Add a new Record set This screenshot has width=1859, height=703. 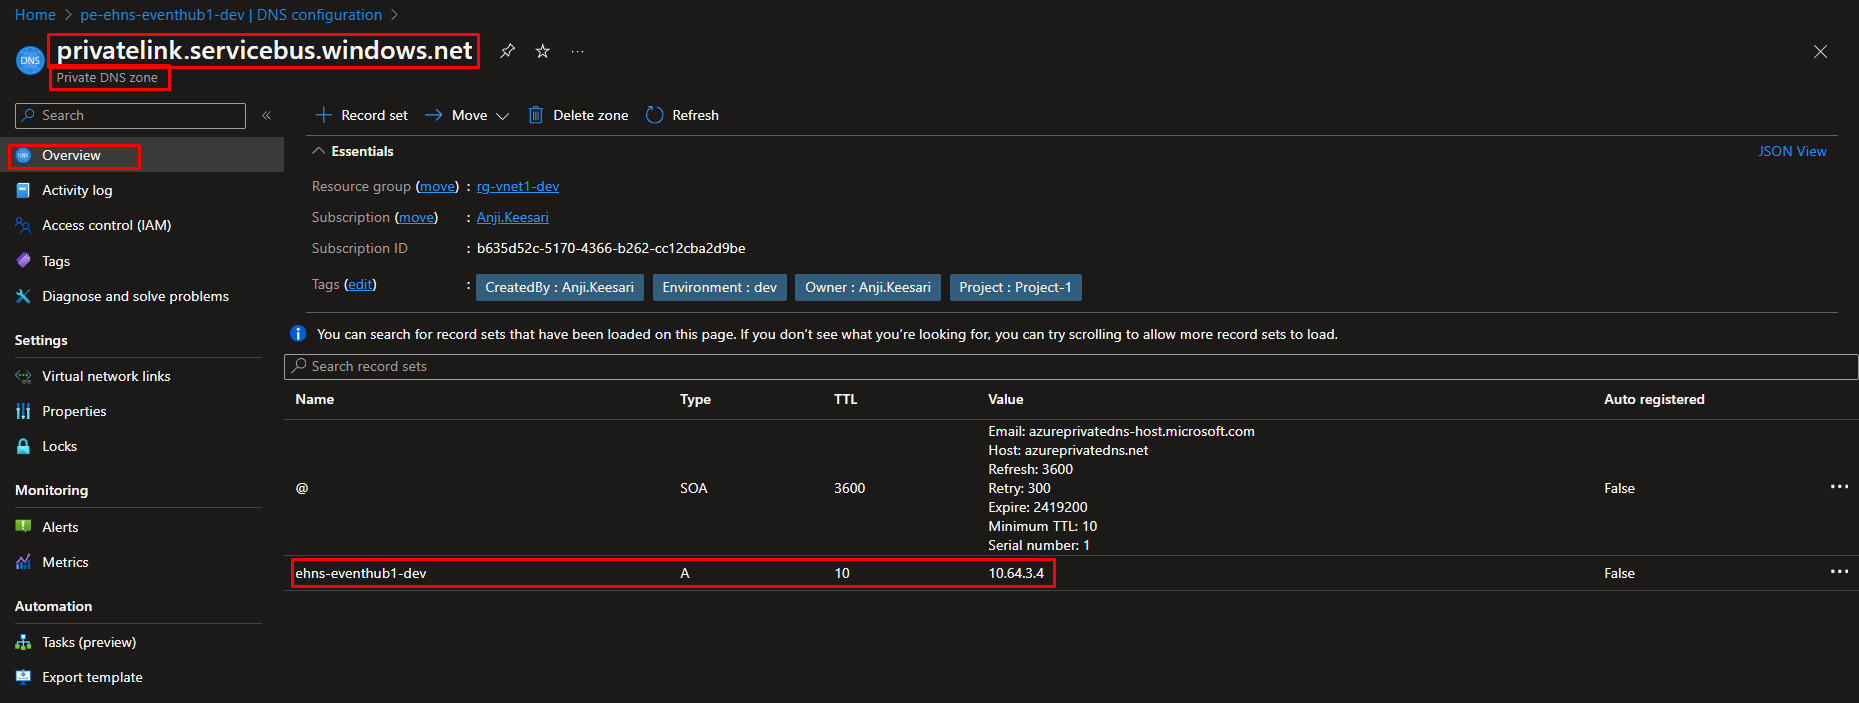pyautogui.click(x=361, y=115)
